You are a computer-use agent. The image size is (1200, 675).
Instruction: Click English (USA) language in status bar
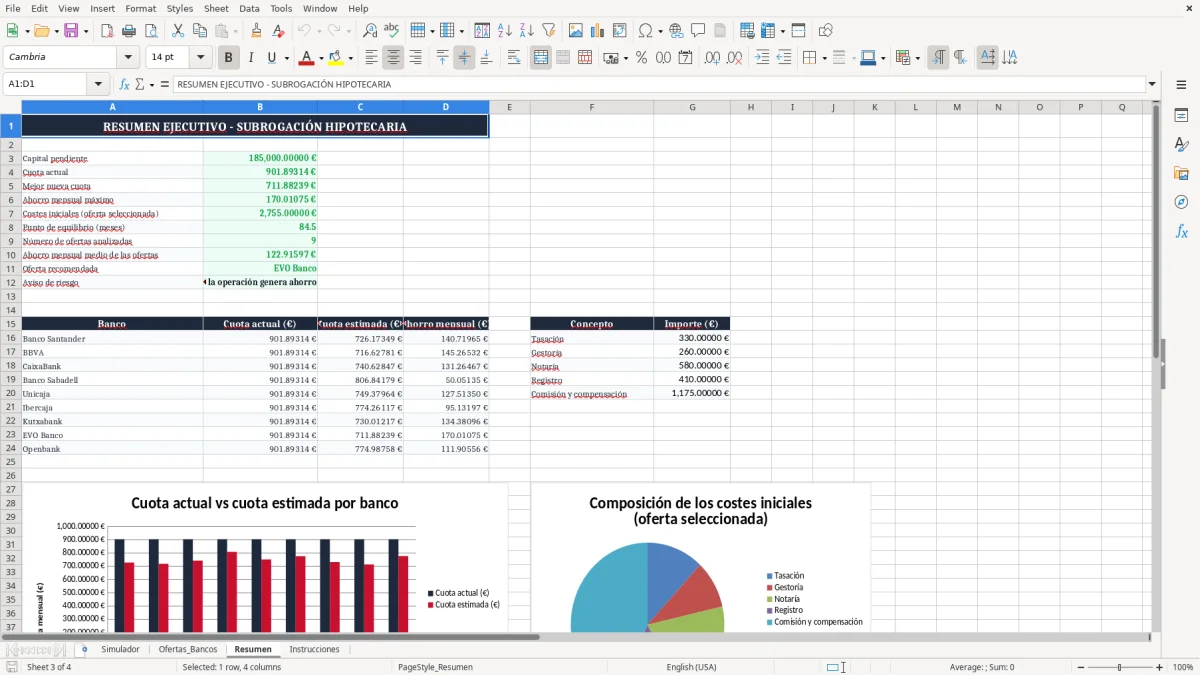click(692, 667)
